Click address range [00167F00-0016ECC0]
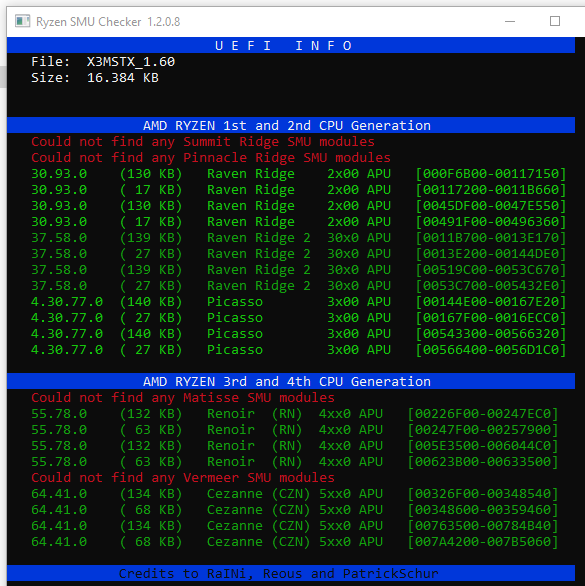 [x=491, y=318]
